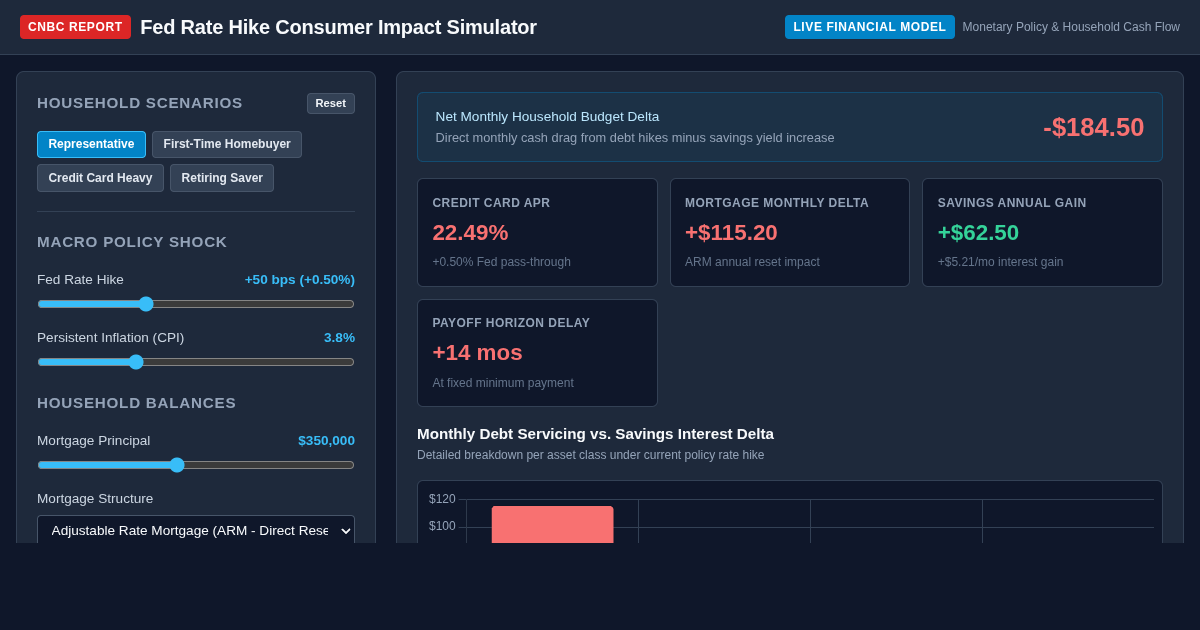Click the +0.50% Fed pass-through note
Viewport: 1200px width, 630px height.
501,262
